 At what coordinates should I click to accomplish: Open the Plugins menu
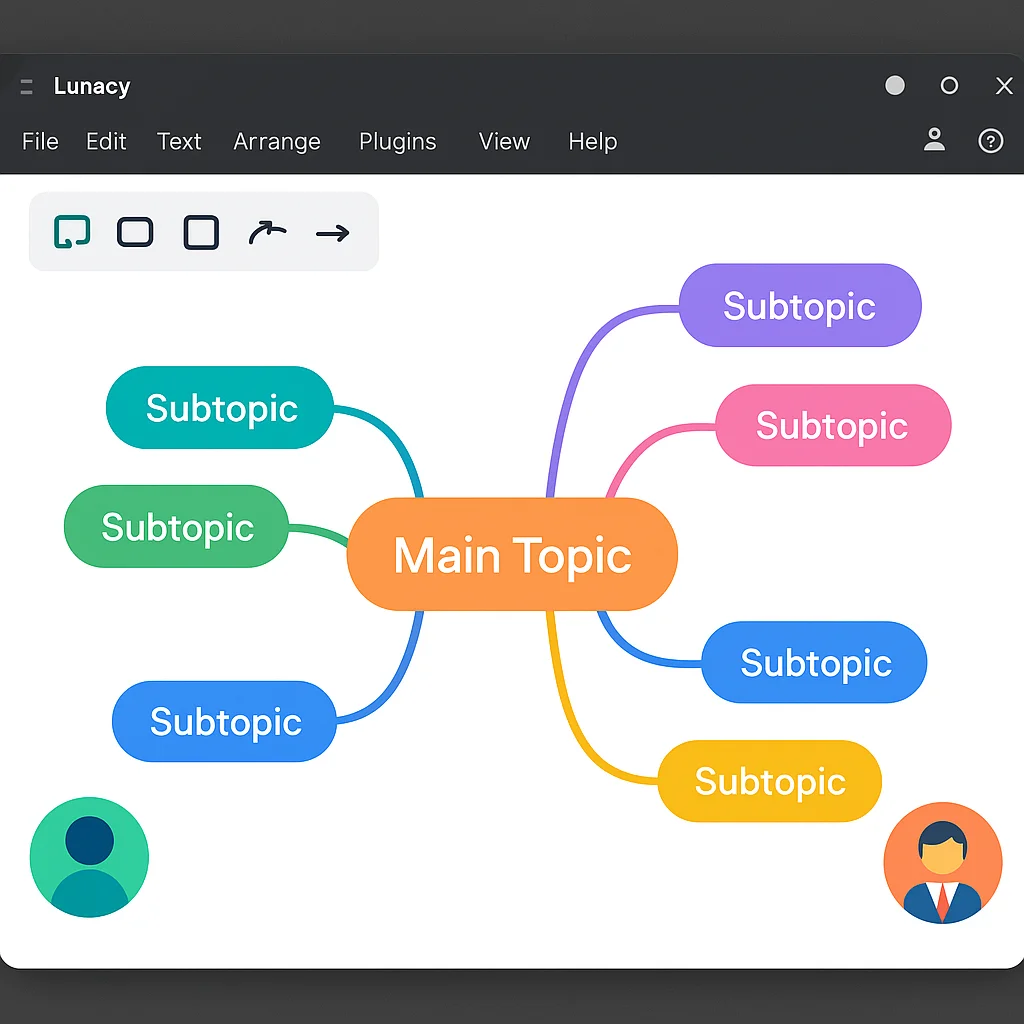(x=397, y=142)
